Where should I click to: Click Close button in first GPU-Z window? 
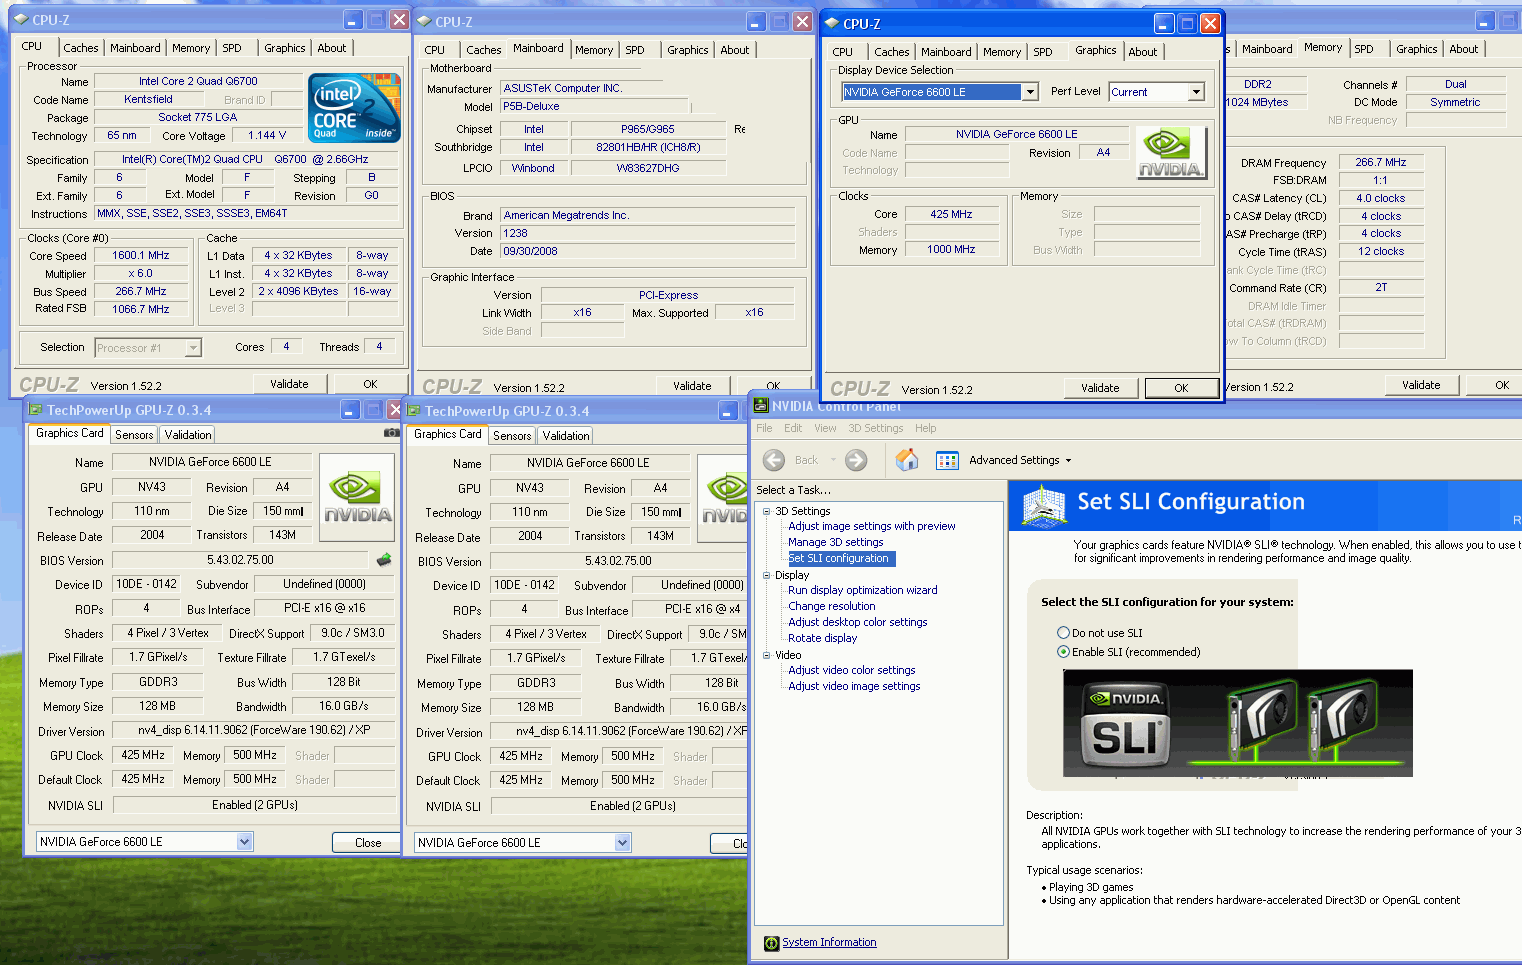[x=368, y=843]
